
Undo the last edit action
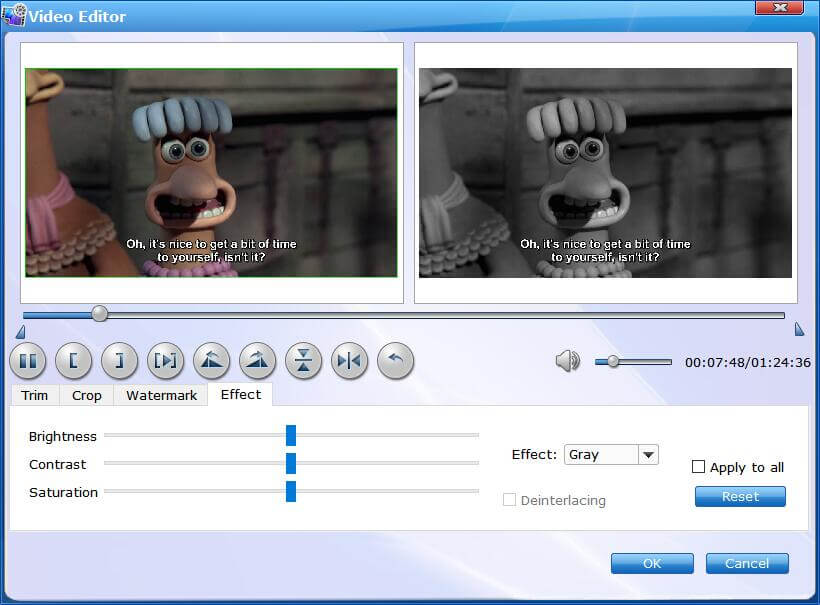(394, 360)
